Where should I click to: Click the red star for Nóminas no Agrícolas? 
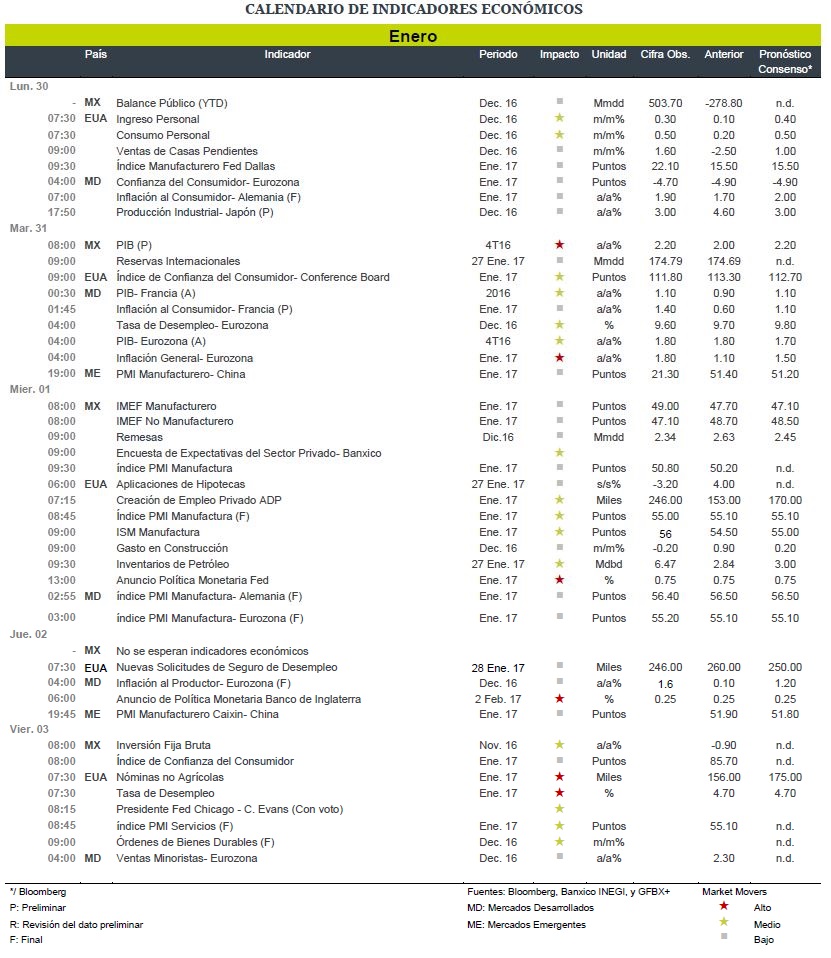pyautogui.click(x=559, y=777)
